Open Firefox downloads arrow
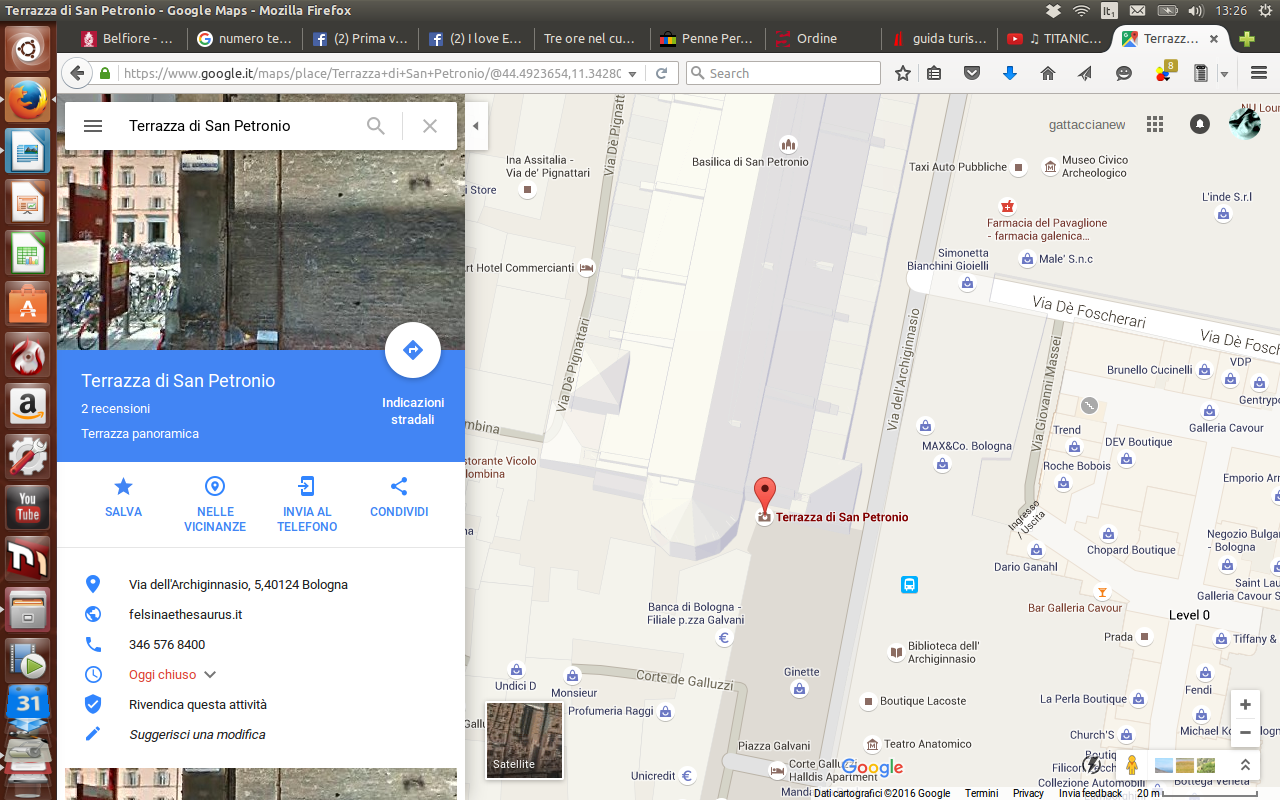1280x800 pixels. 1010,74
